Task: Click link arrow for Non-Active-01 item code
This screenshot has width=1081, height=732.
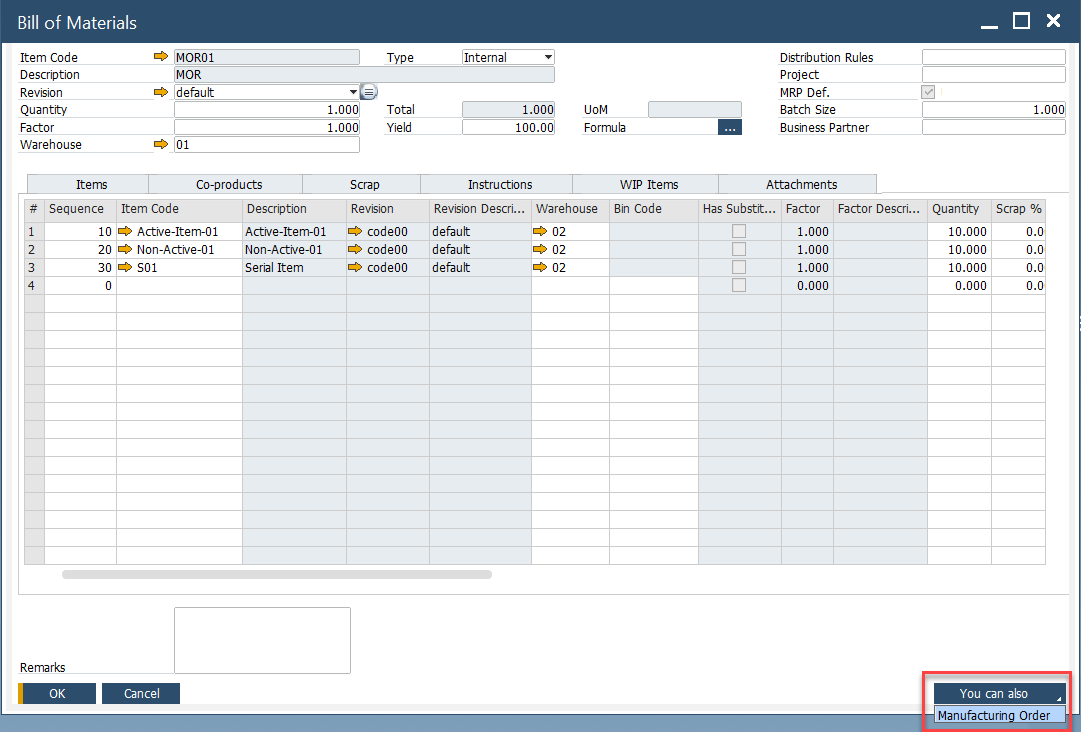Action: [x=125, y=250]
